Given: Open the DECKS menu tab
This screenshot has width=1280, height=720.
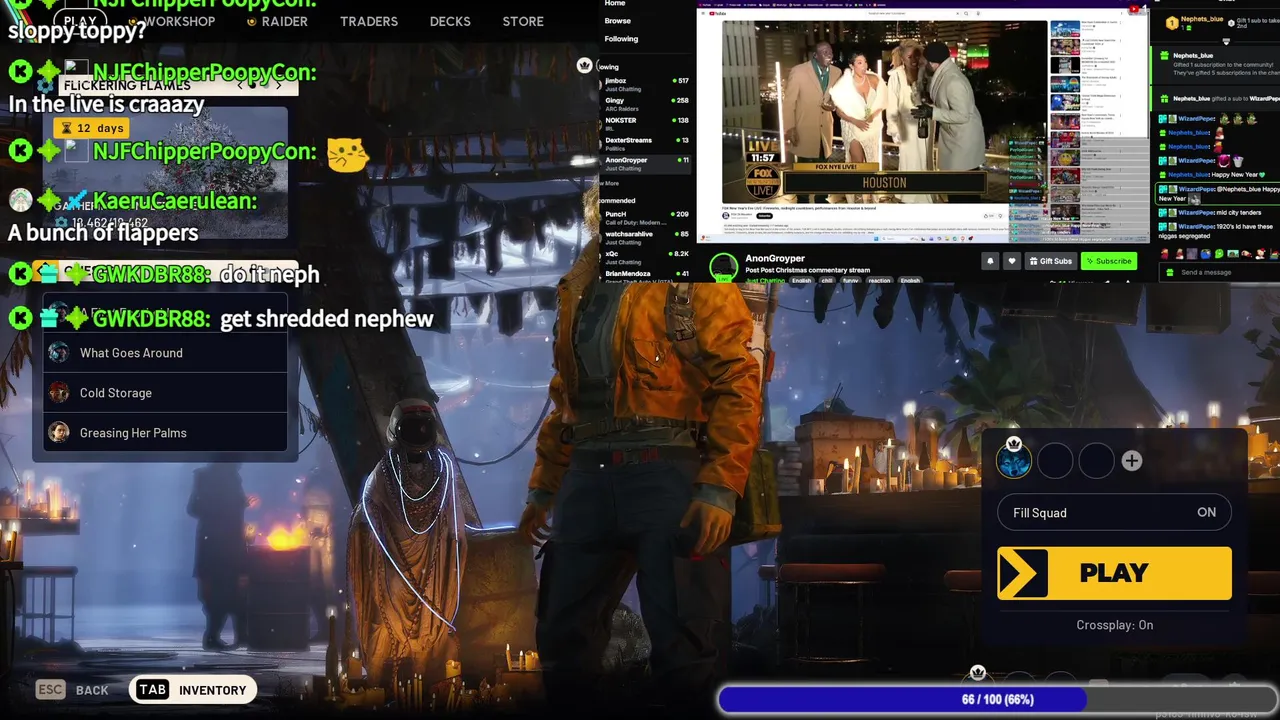Looking at the screenshot, I should tap(450, 21).
